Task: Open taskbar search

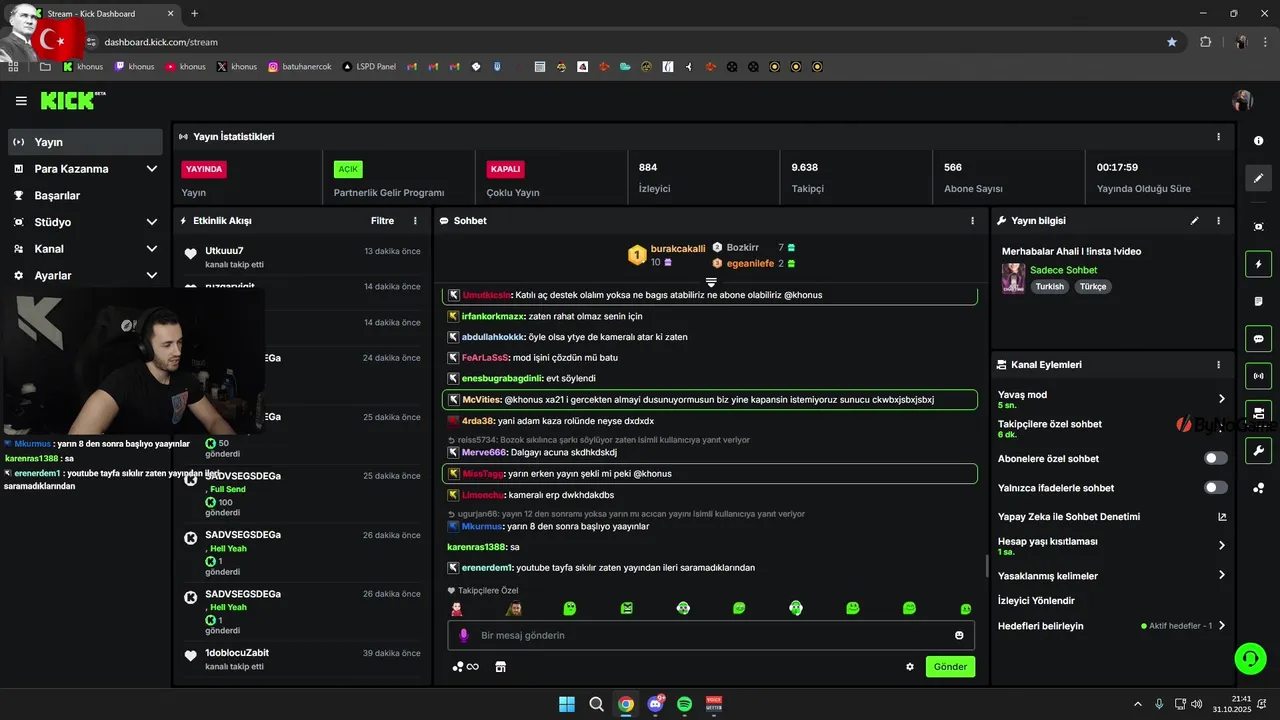Action: [x=596, y=704]
